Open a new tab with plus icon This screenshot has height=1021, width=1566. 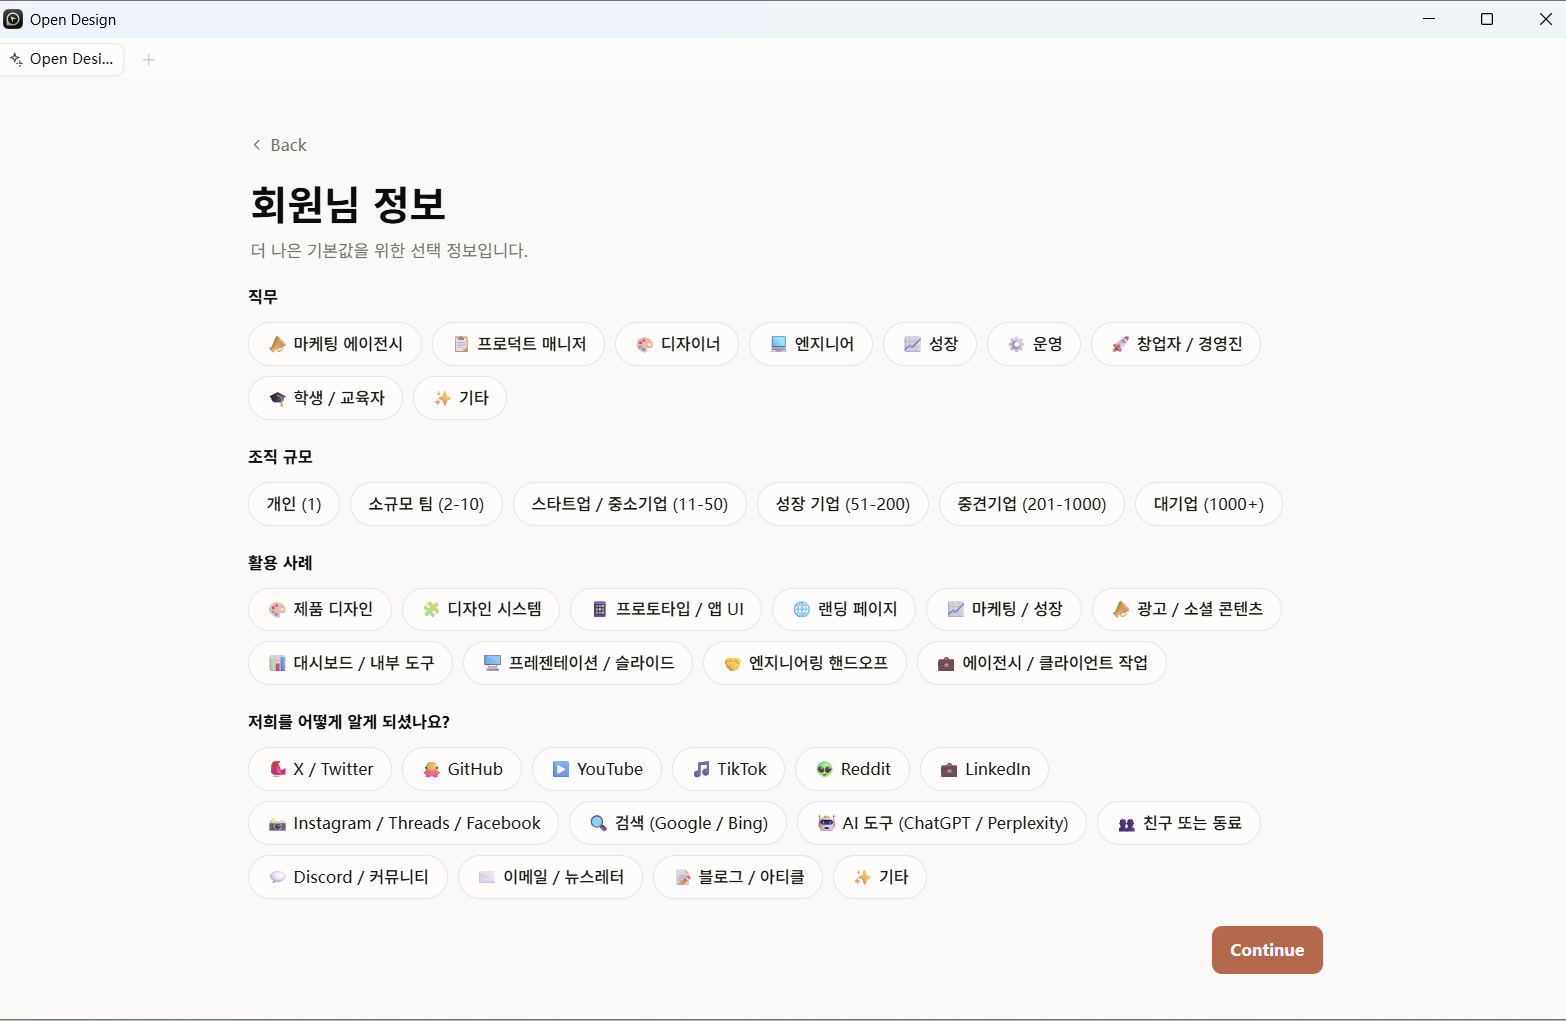[149, 59]
